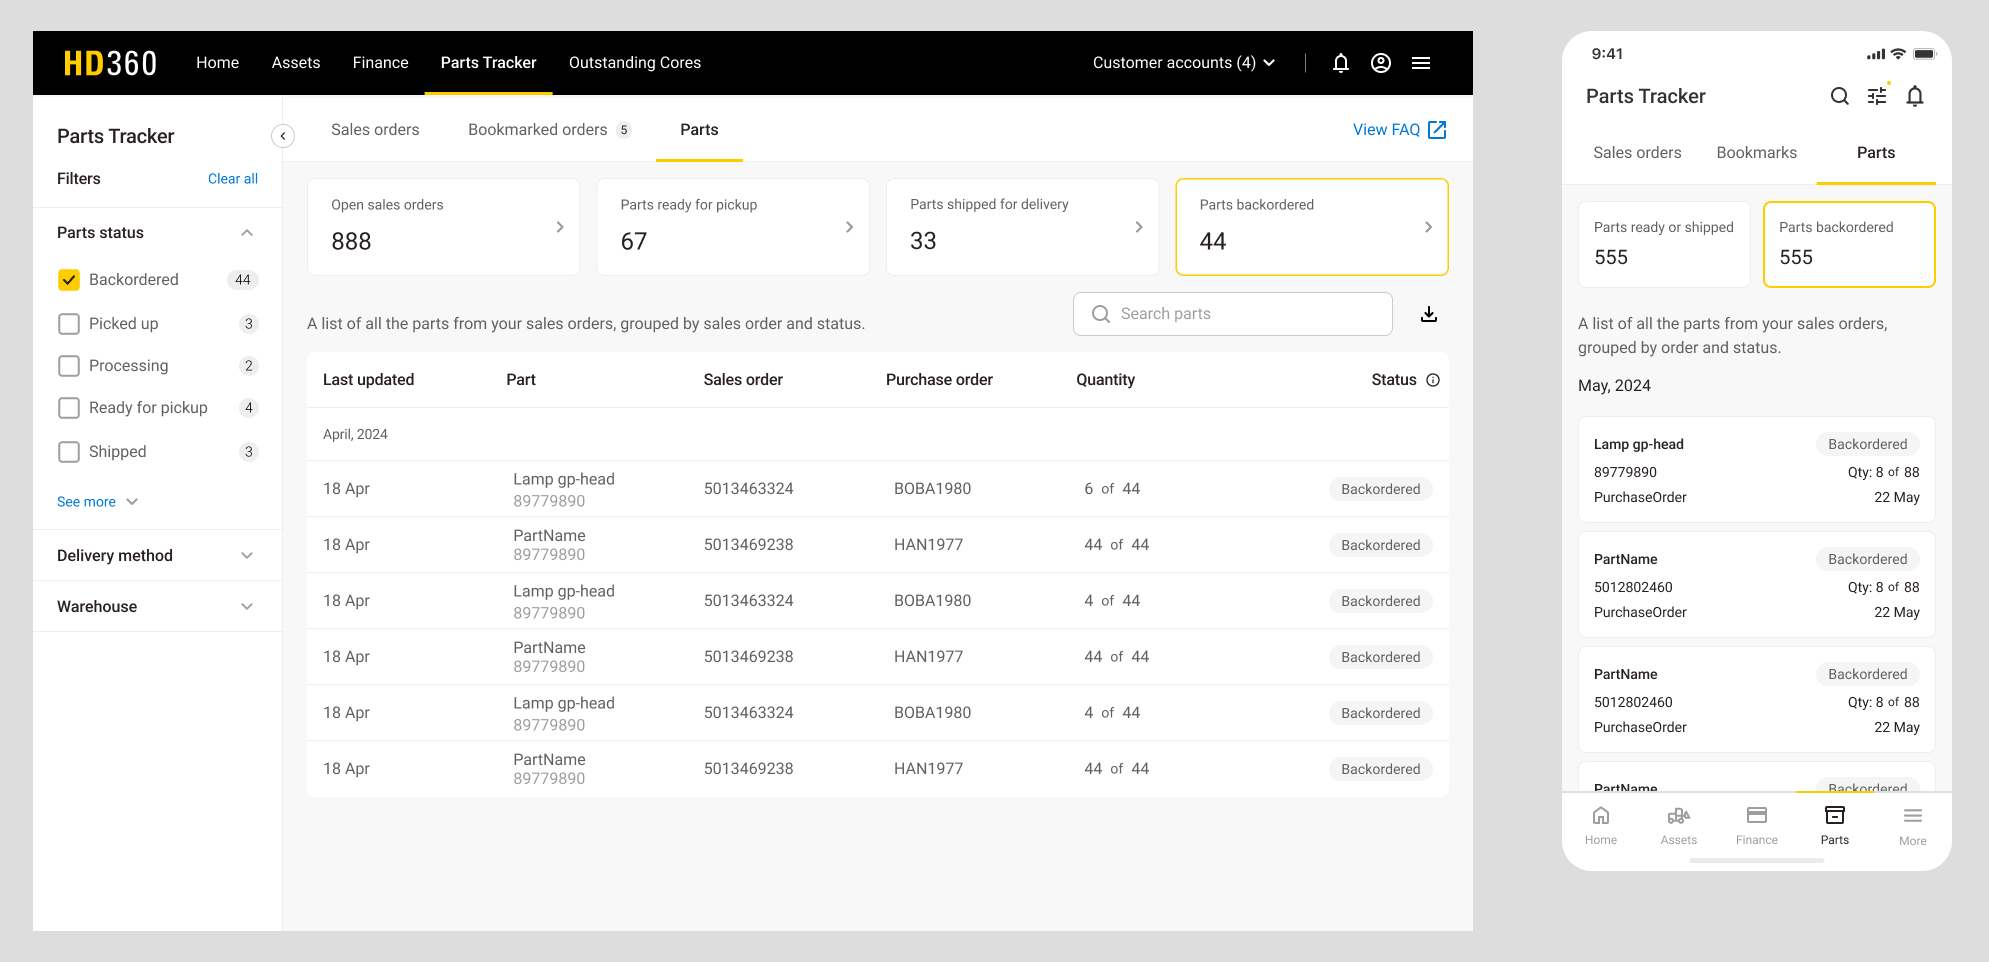The image size is (1989, 962).
Task: Collapse the Parts status filter section
Action: click(247, 233)
